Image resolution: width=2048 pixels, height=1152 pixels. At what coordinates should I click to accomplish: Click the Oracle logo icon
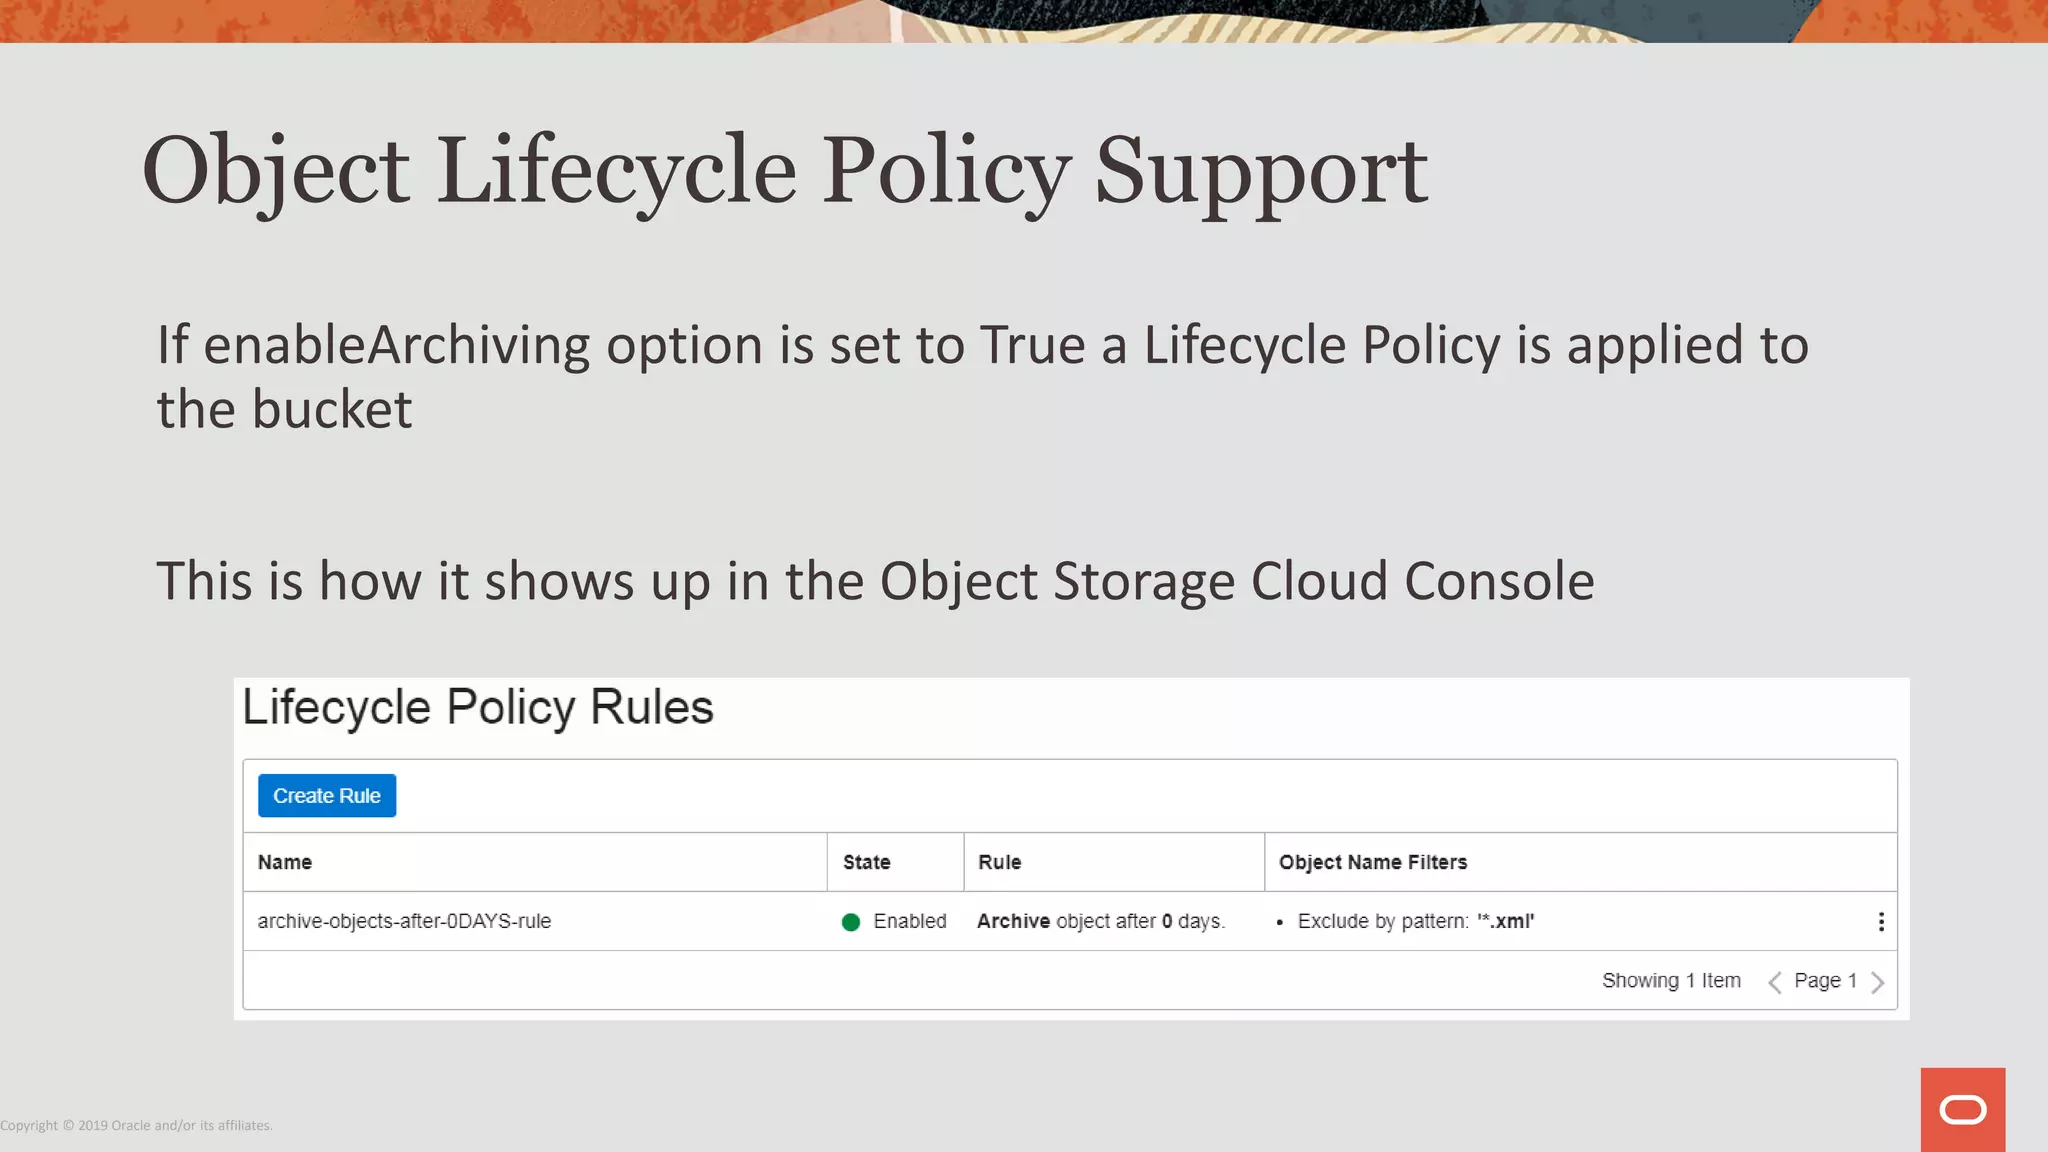click(1962, 1109)
